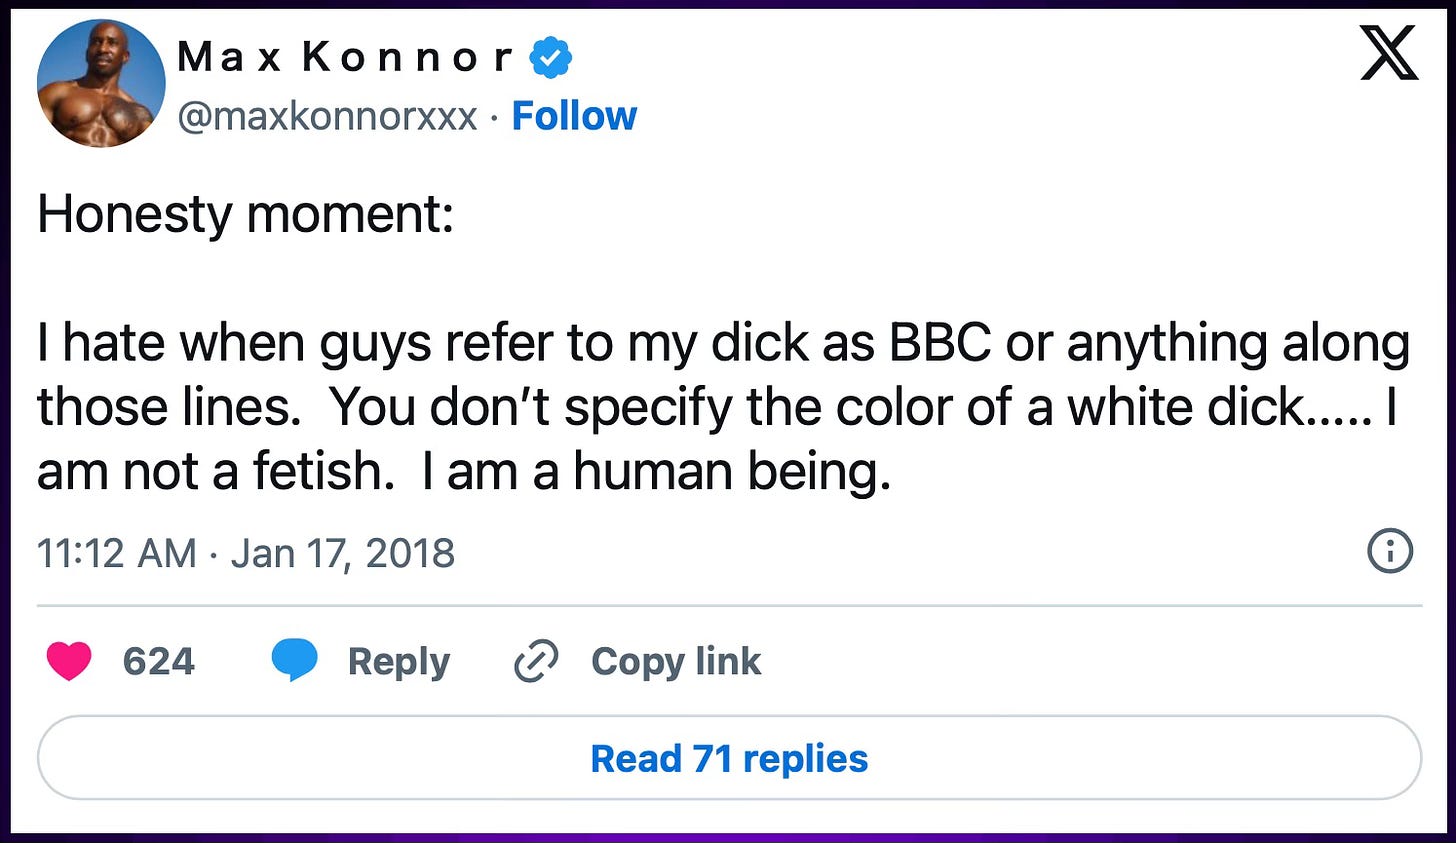Open the Max Konnor display name
Viewport: 1456px width, 843px height.
[345, 57]
